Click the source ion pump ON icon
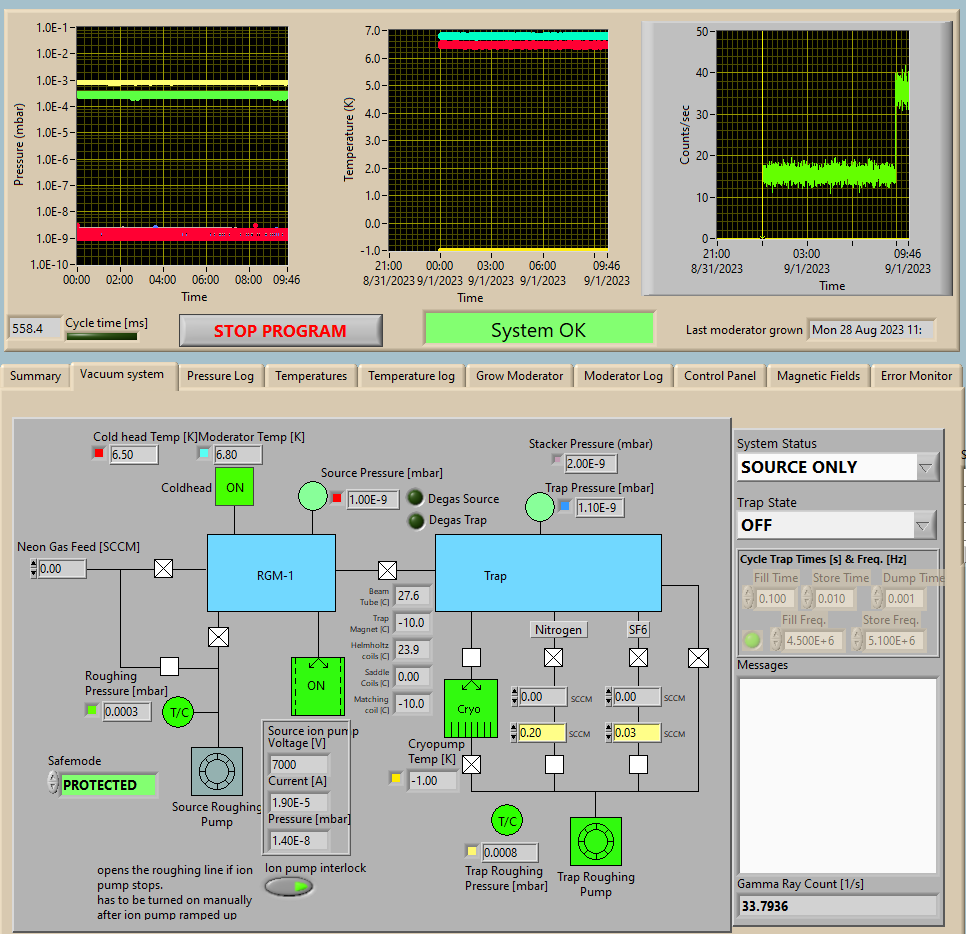 (x=316, y=686)
